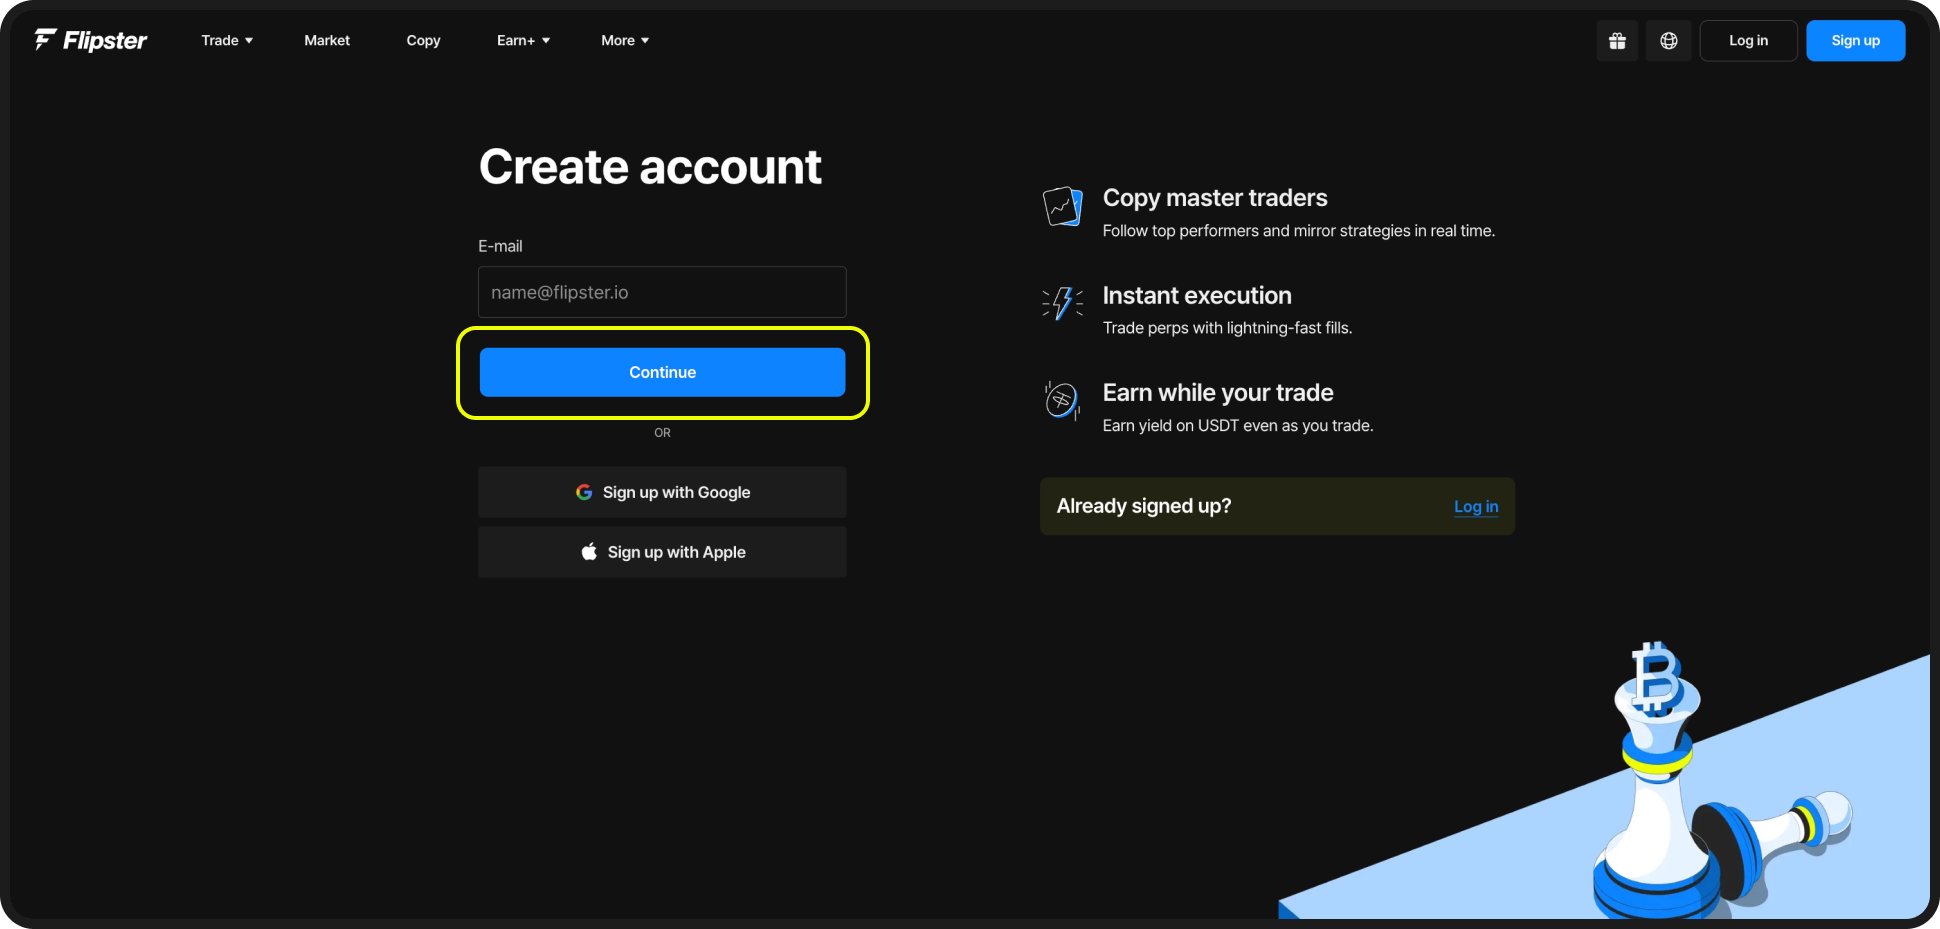Open the Copy menu item
The image size is (1940, 929).
[x=423, y=41]
